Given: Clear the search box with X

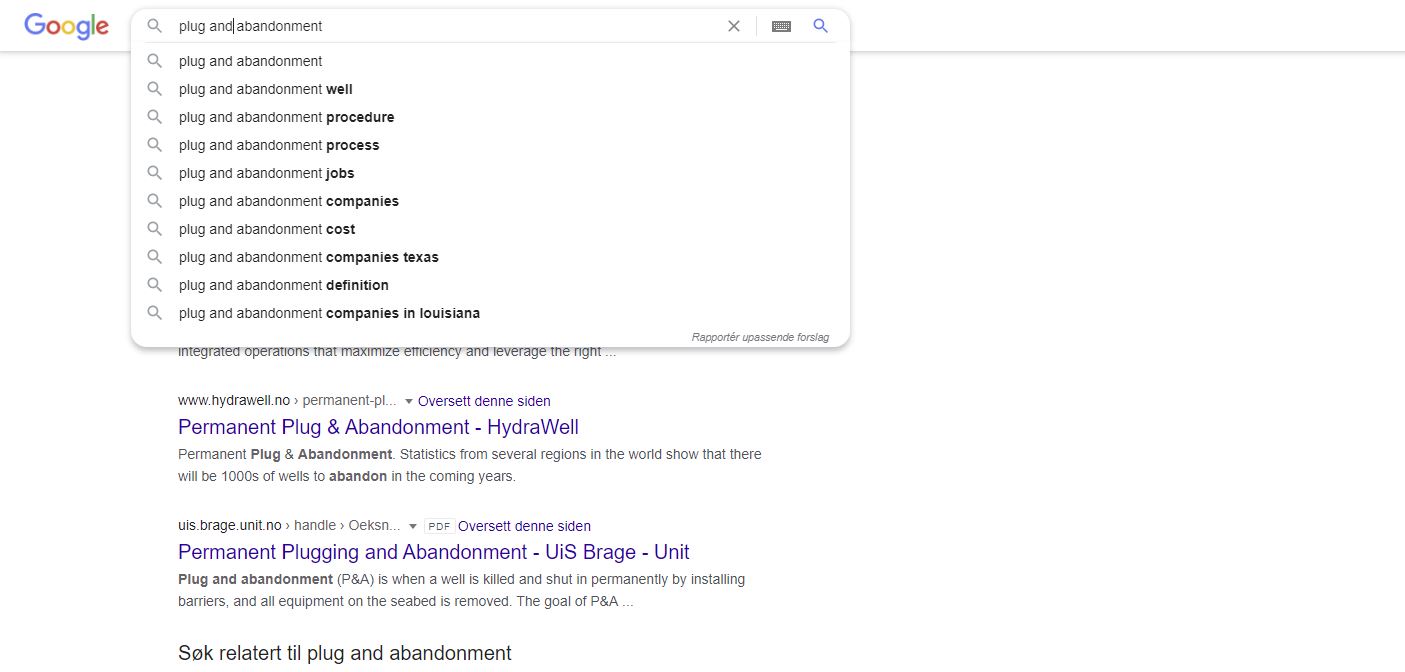Looking at the screenshot, I should (x=733, y=26).
